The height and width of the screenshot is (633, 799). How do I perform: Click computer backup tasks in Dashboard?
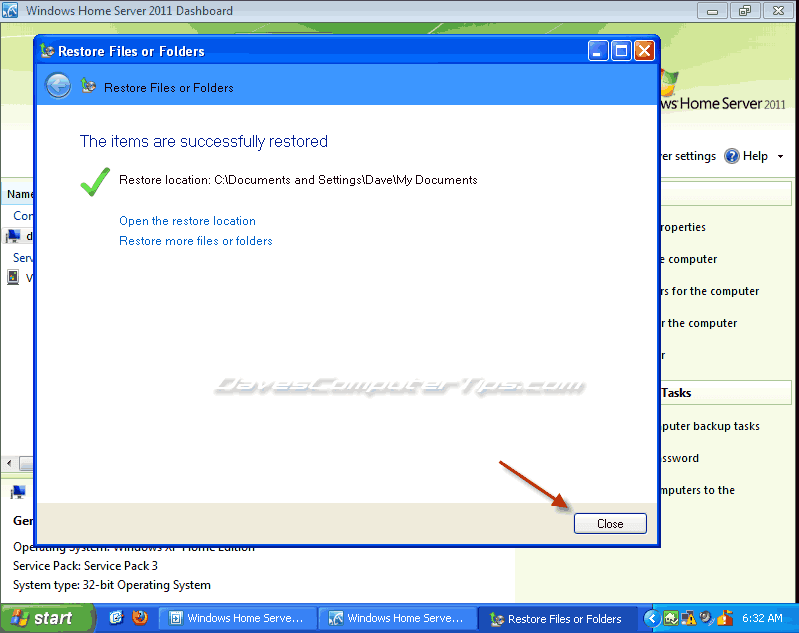click(x=710, y=426)
